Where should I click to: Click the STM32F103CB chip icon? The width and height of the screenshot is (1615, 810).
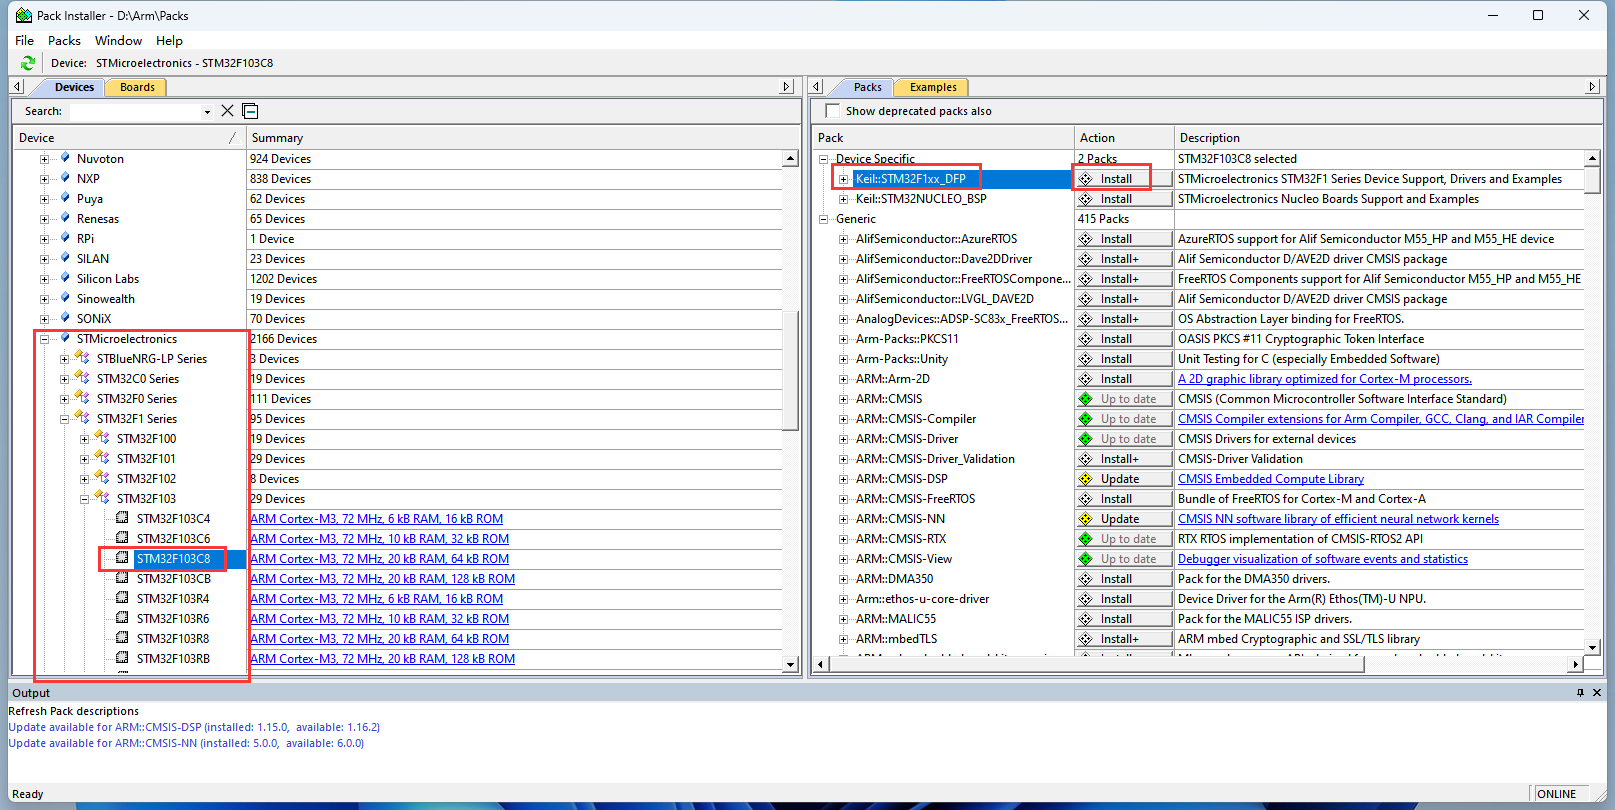click(122, 578)
